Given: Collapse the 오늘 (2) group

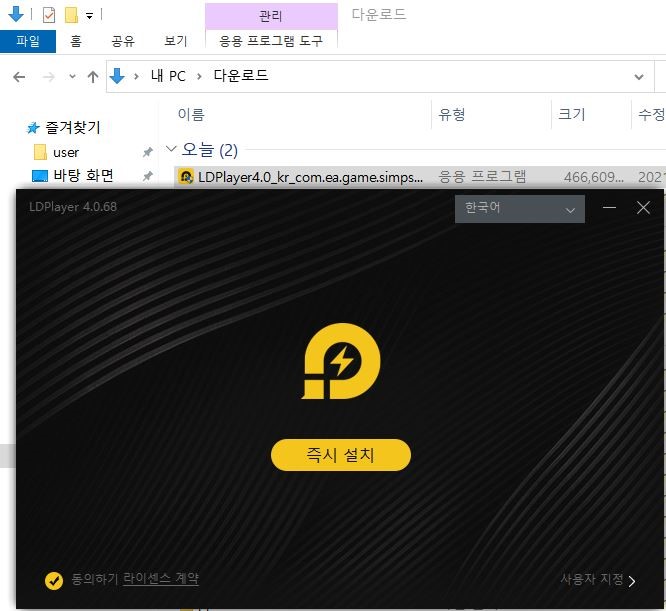Looking at the screenshot, I should (171, 149).
